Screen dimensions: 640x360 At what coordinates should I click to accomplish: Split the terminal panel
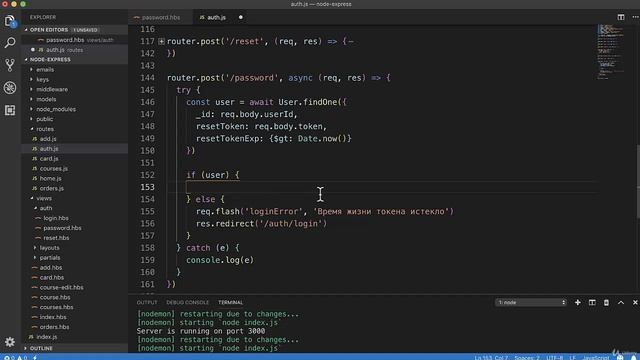pos(592,302)
